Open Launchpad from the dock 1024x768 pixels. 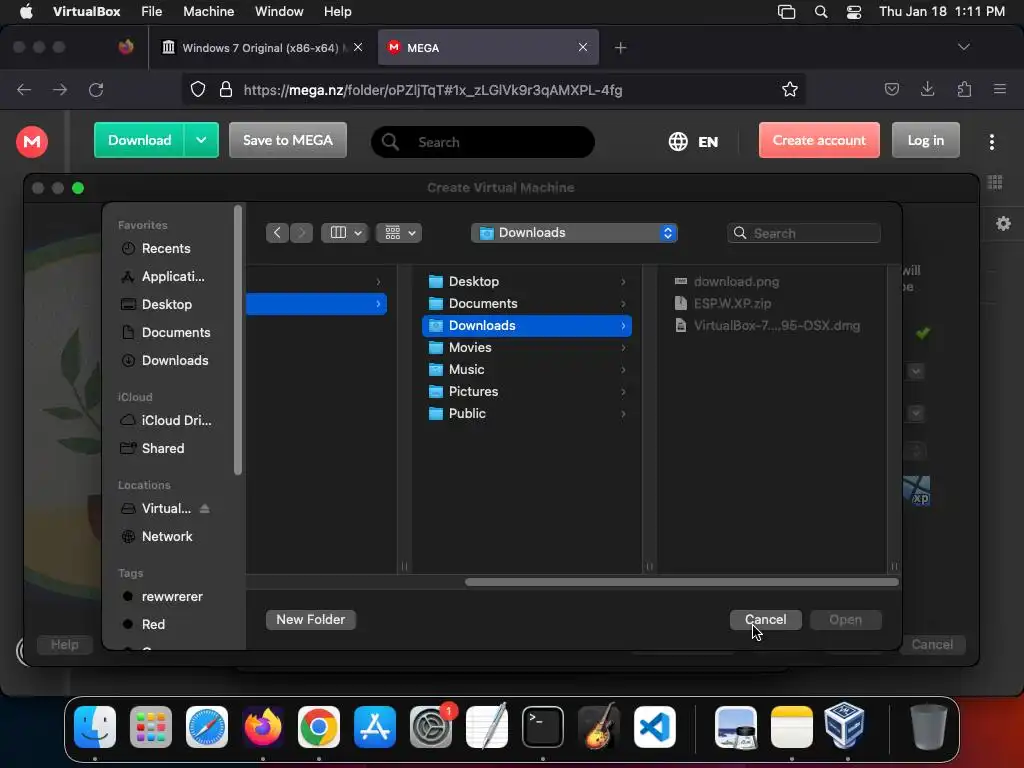151,727
